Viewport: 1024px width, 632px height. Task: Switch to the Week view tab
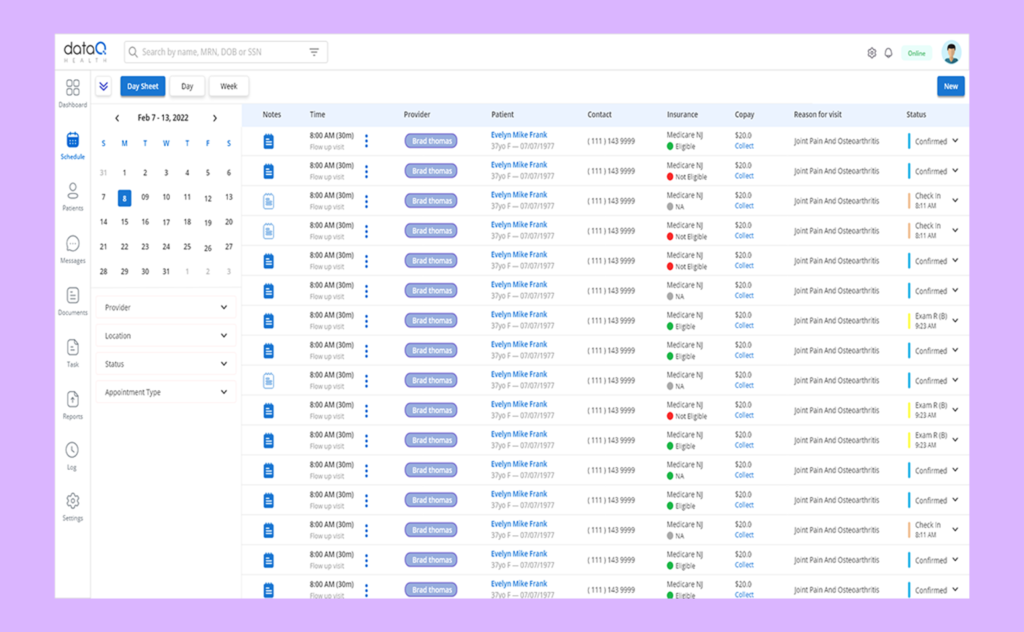(x=229, y=87)
